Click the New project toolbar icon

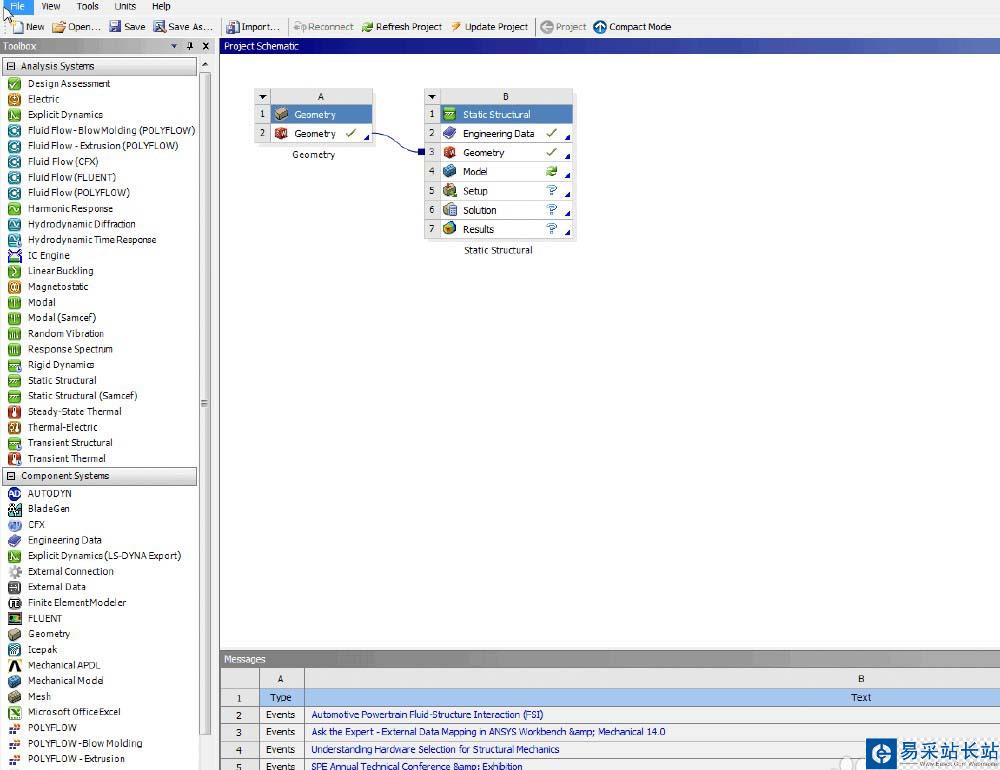tap(27, 27)
